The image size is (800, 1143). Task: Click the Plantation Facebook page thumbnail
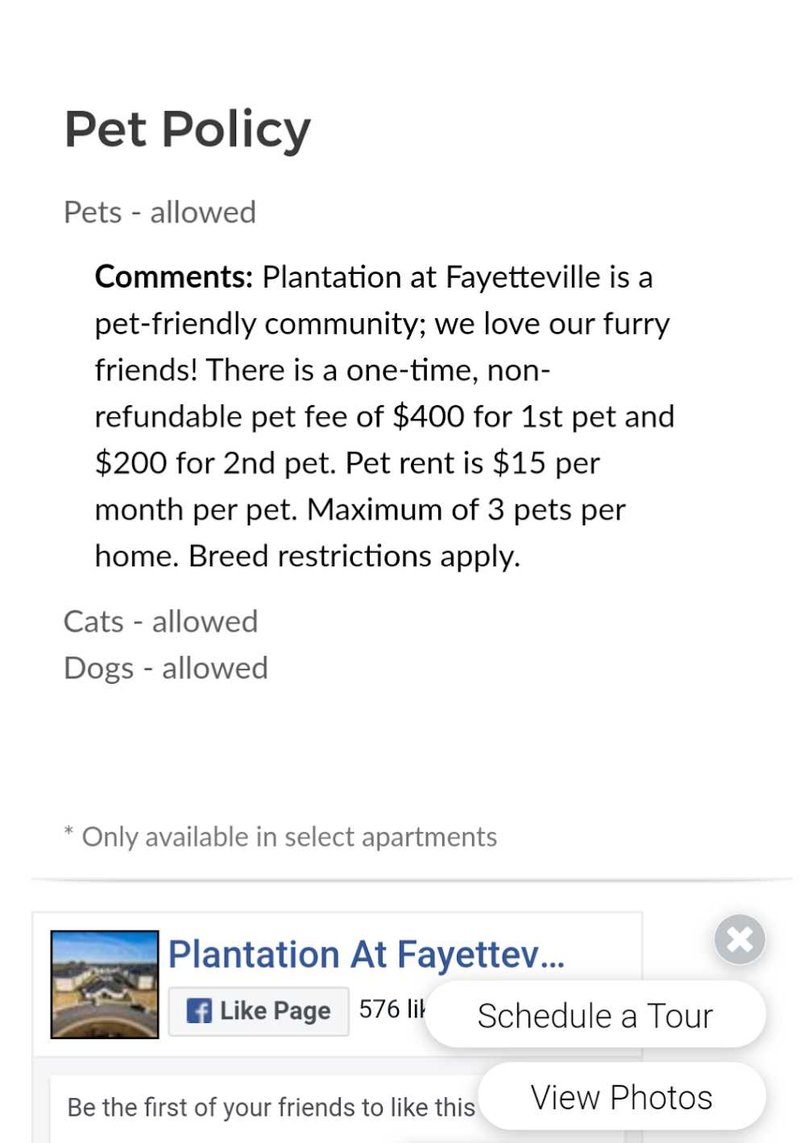(x=105, y=984)
